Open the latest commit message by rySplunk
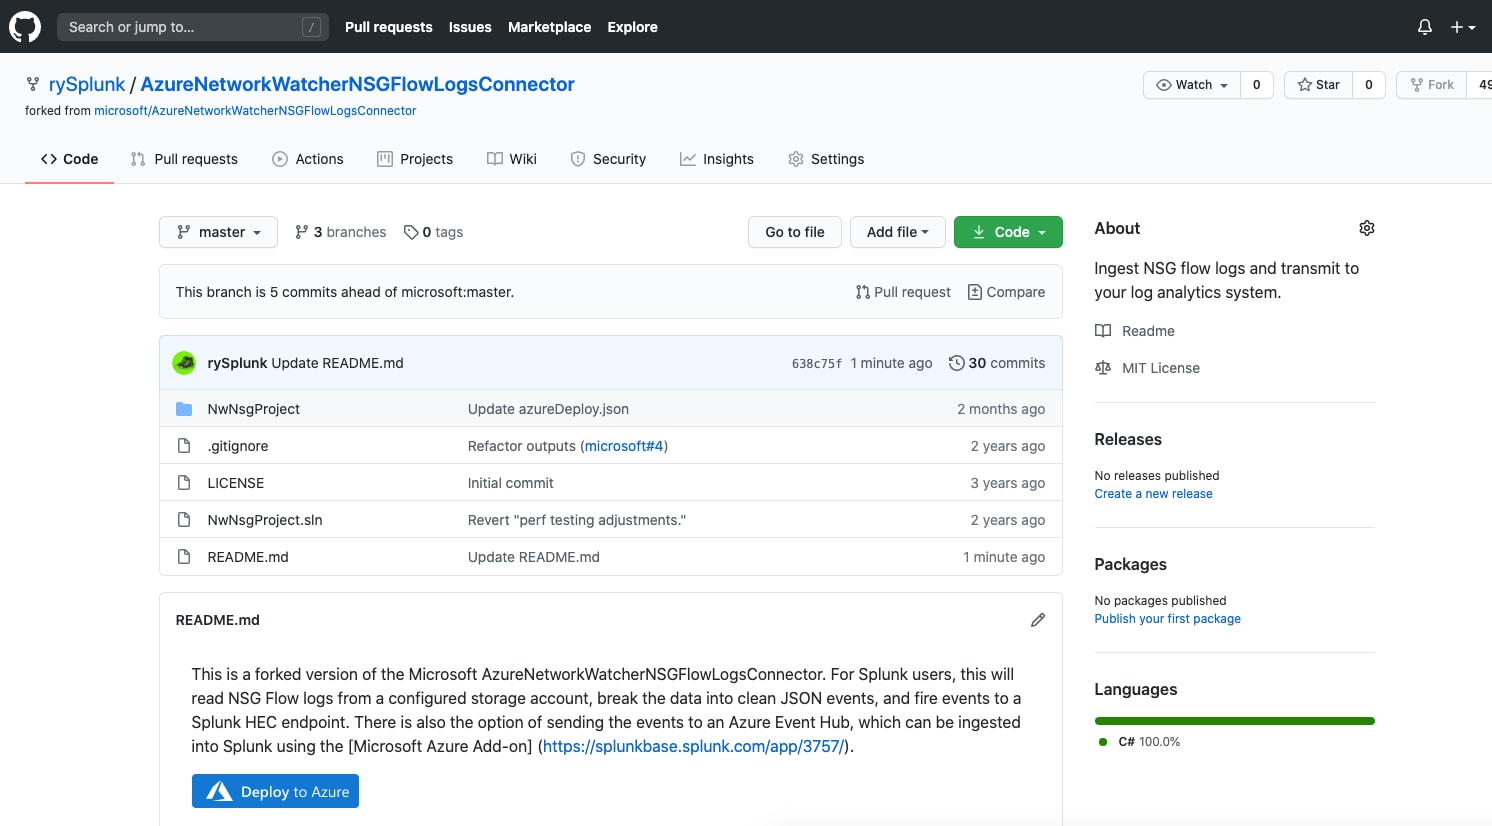Image resolution: width=1492 pixels, height=826 pixels. 338,363
